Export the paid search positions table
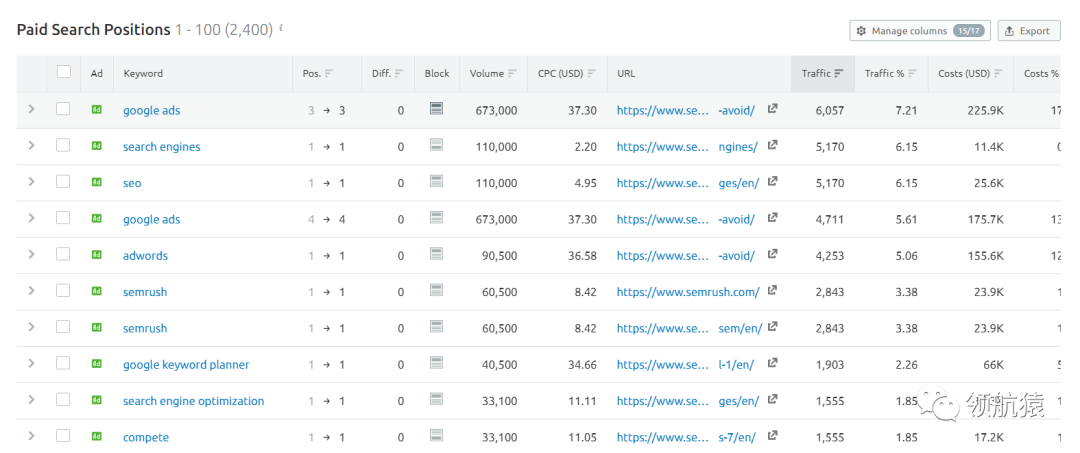 coord(1027,31)
